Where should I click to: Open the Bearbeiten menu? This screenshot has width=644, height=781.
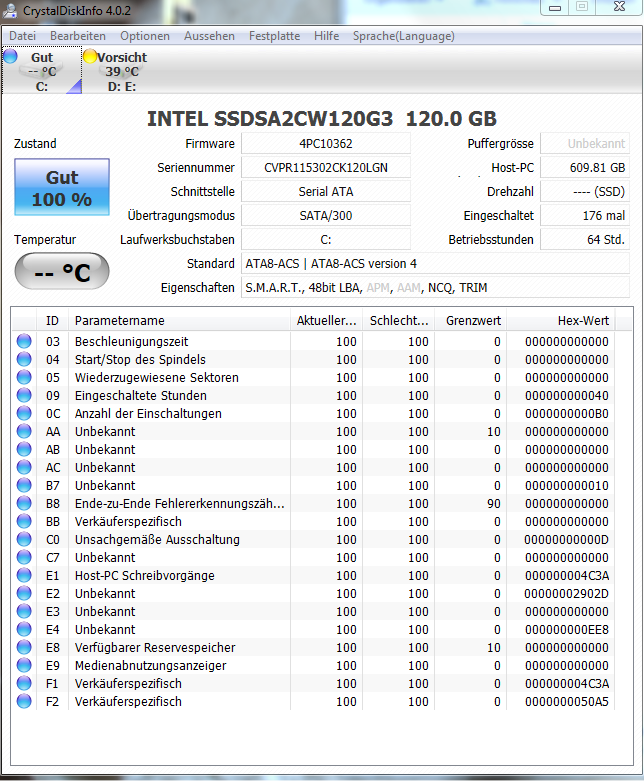(78, 36)
